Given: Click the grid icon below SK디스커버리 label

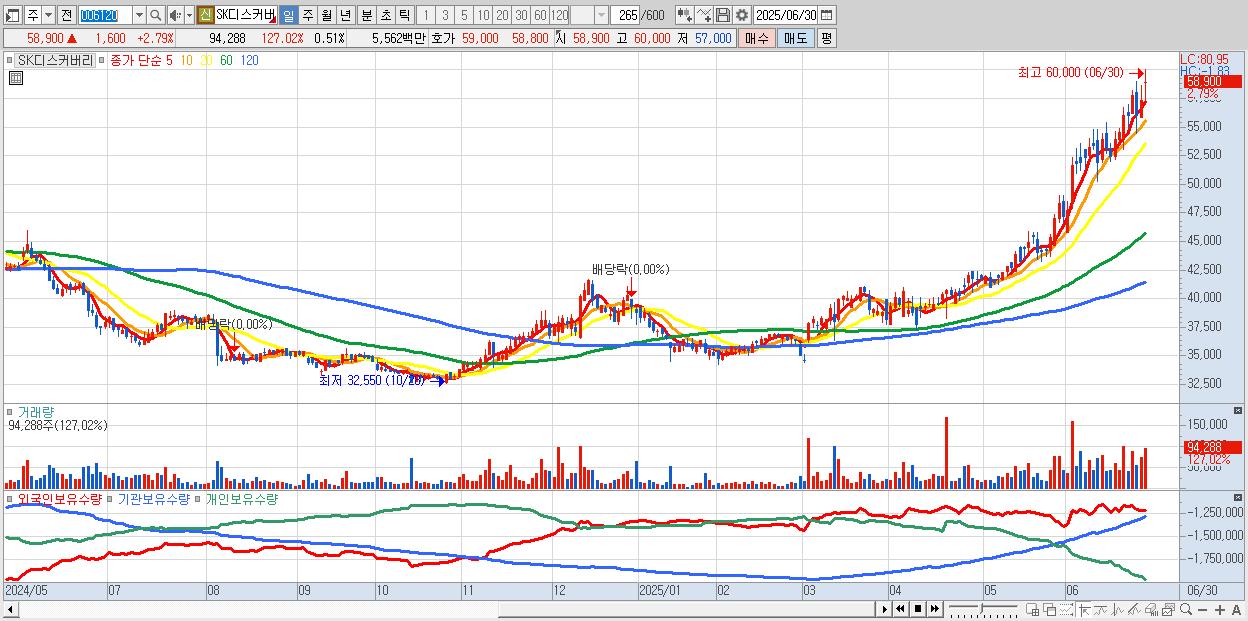Looking at the screenshot, I should (x=15, y=78).
